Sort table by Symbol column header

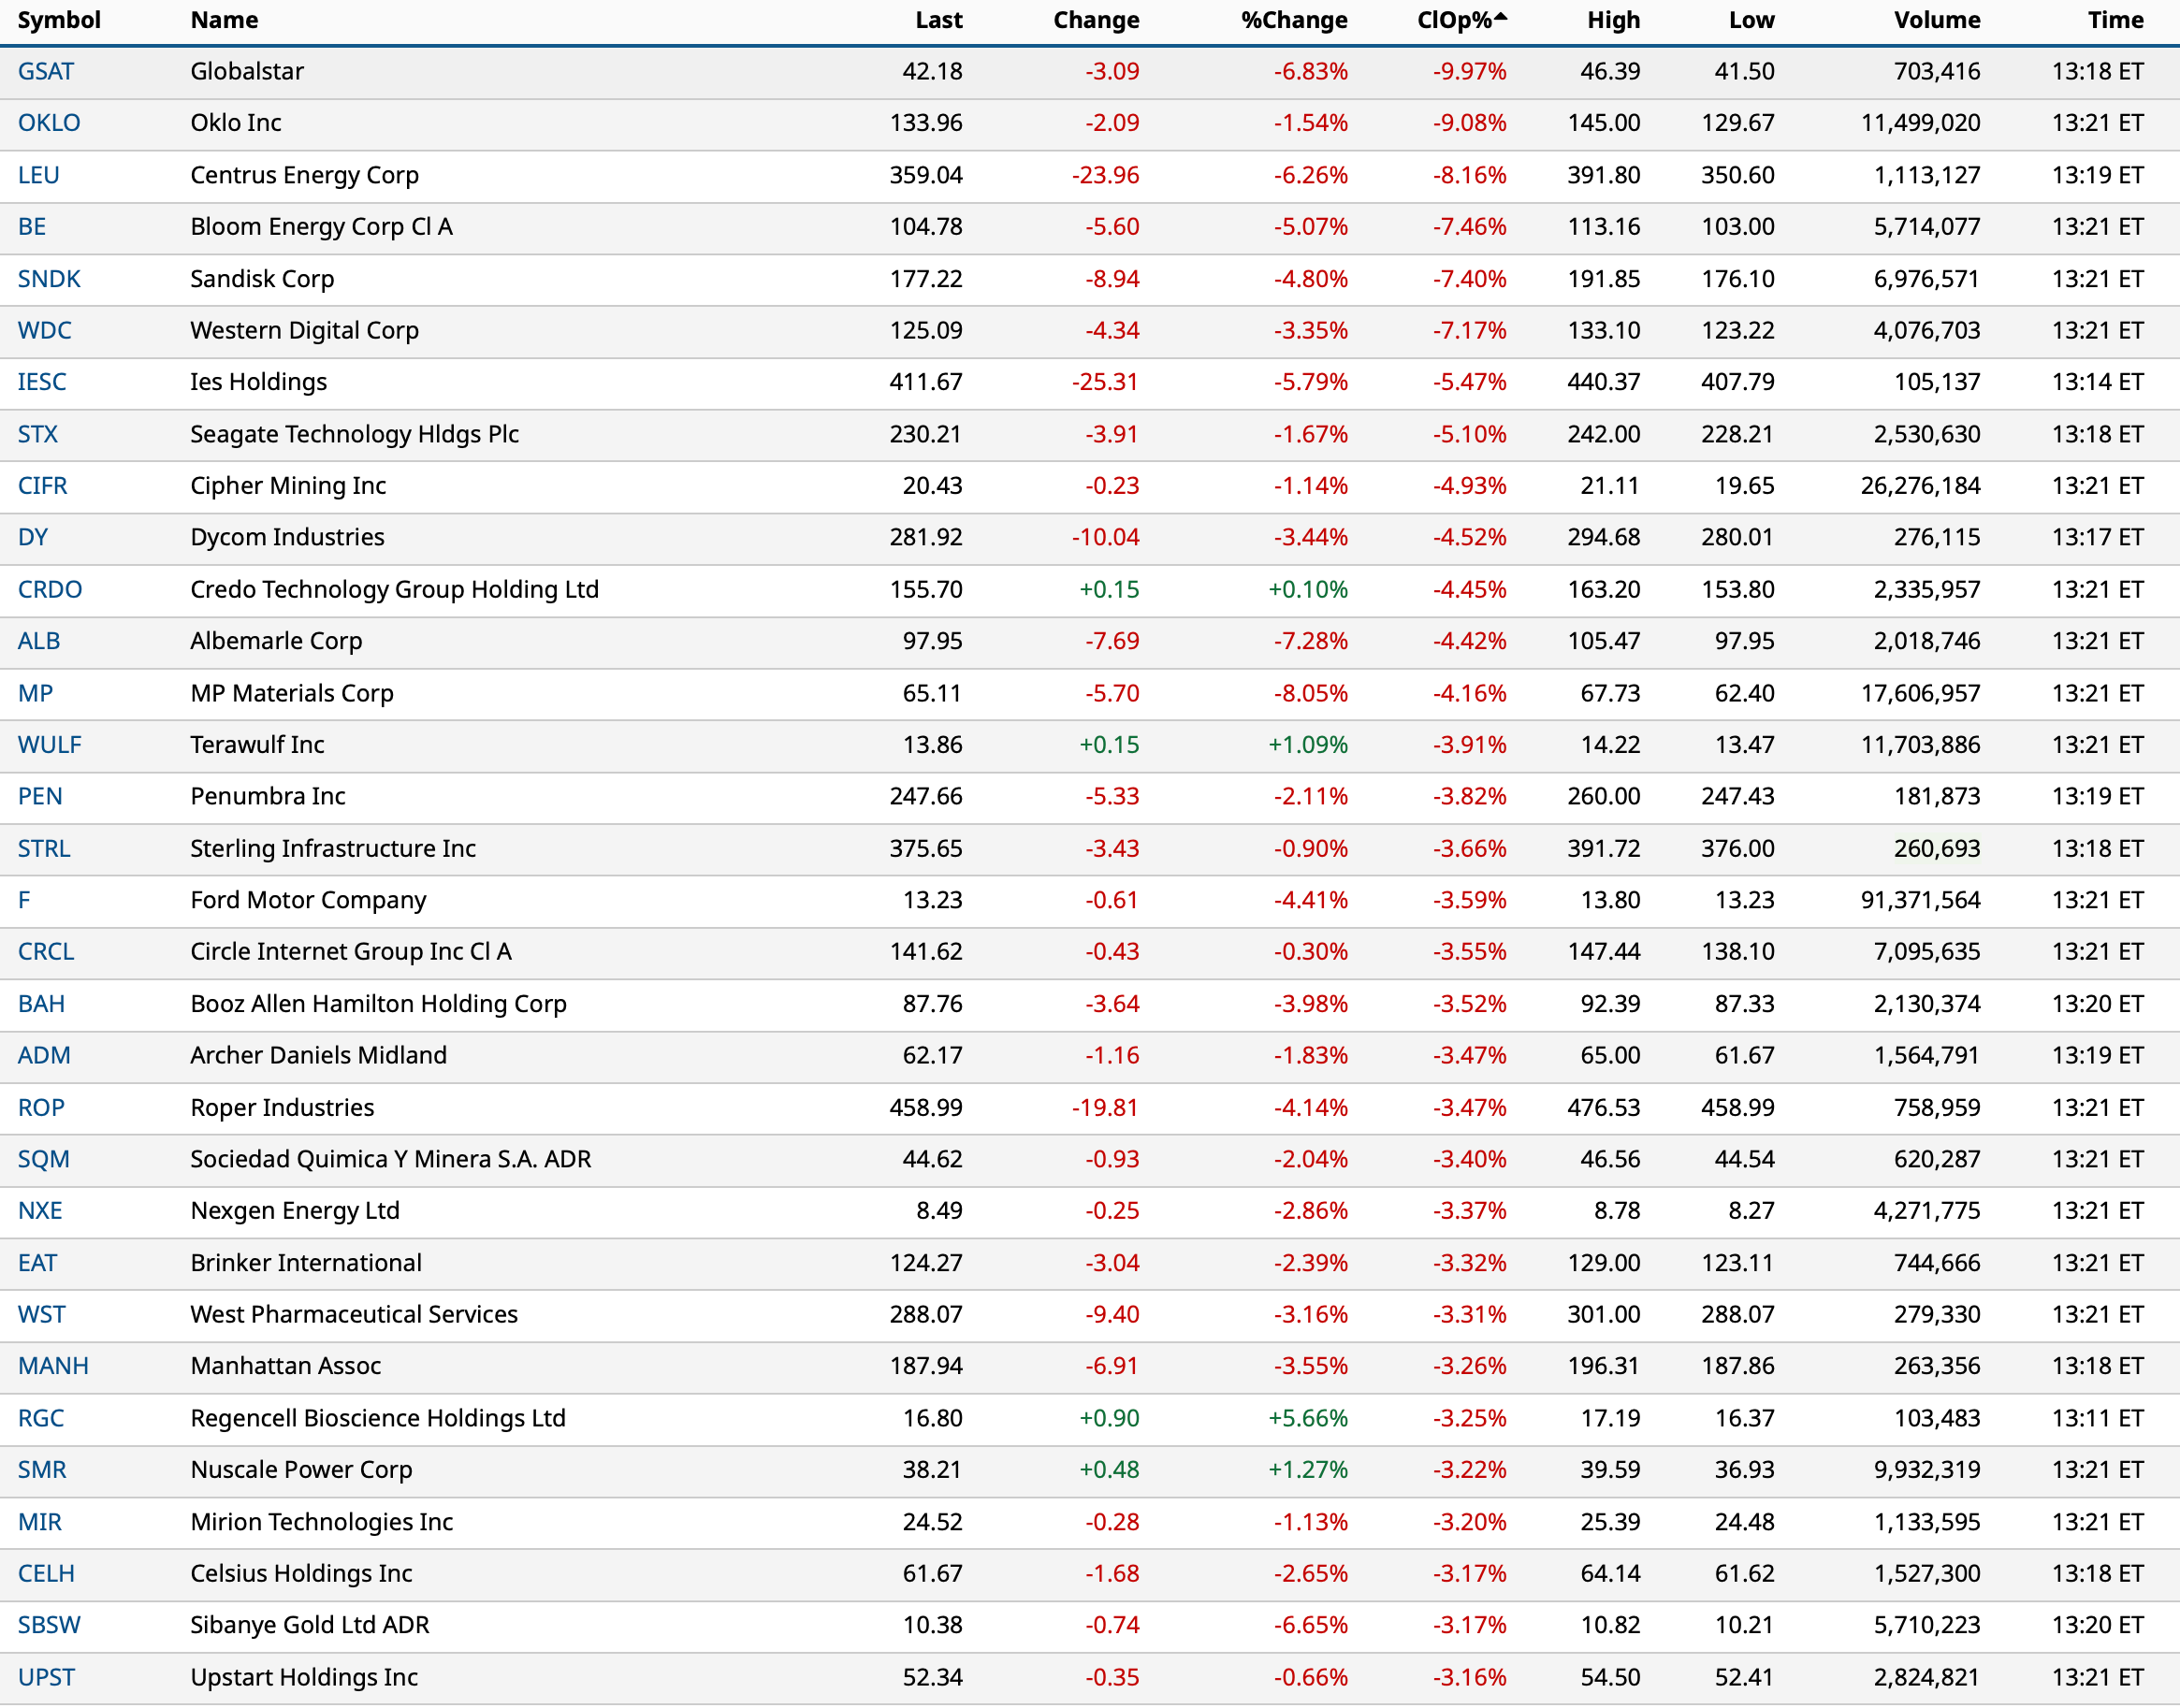click(x=59, y=20)
